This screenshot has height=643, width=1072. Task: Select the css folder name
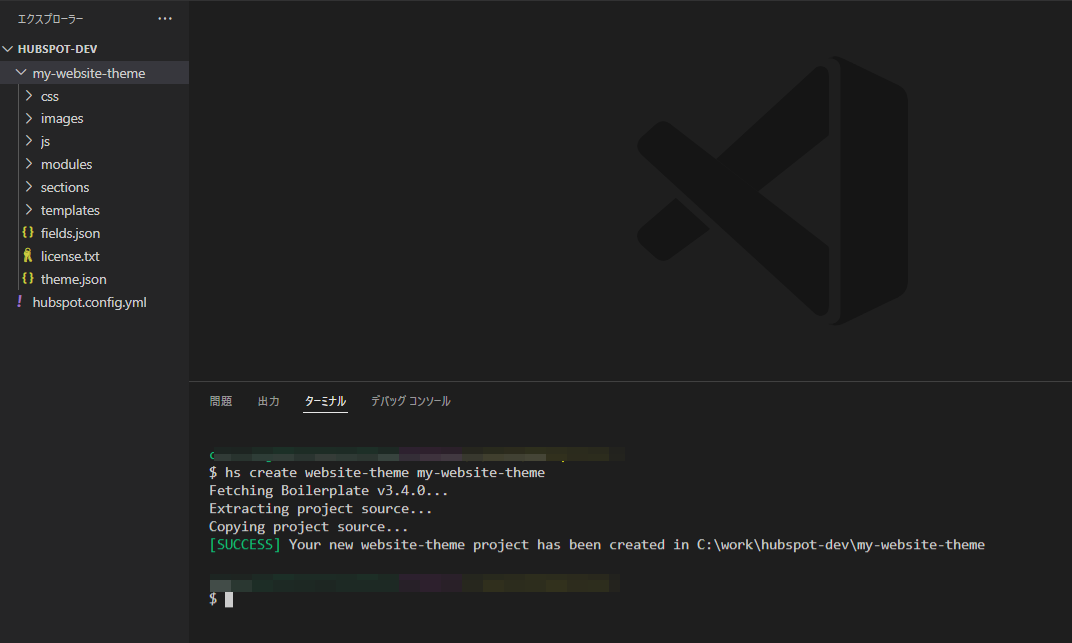tap(50, 96)
